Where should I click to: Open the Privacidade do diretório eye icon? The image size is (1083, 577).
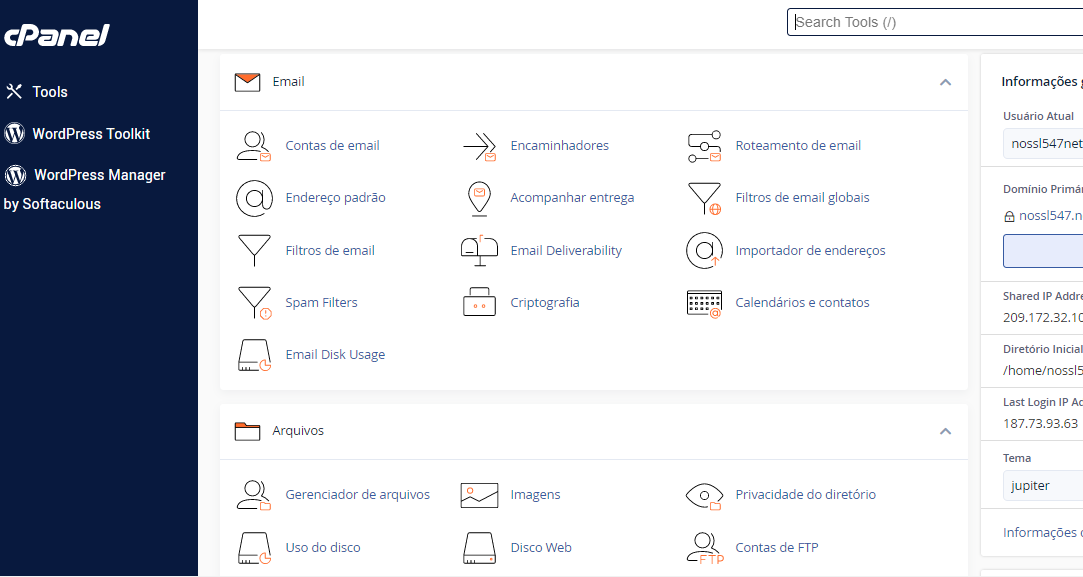pyautogui.click(x=704, y=495)
